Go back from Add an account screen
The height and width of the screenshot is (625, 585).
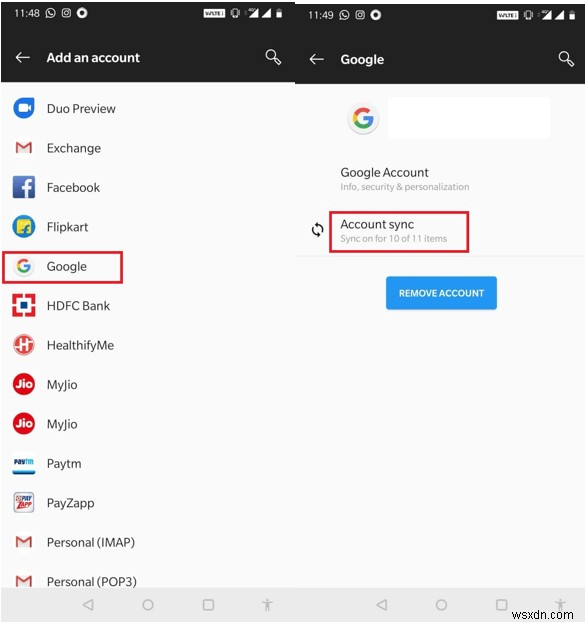[23, 57]
